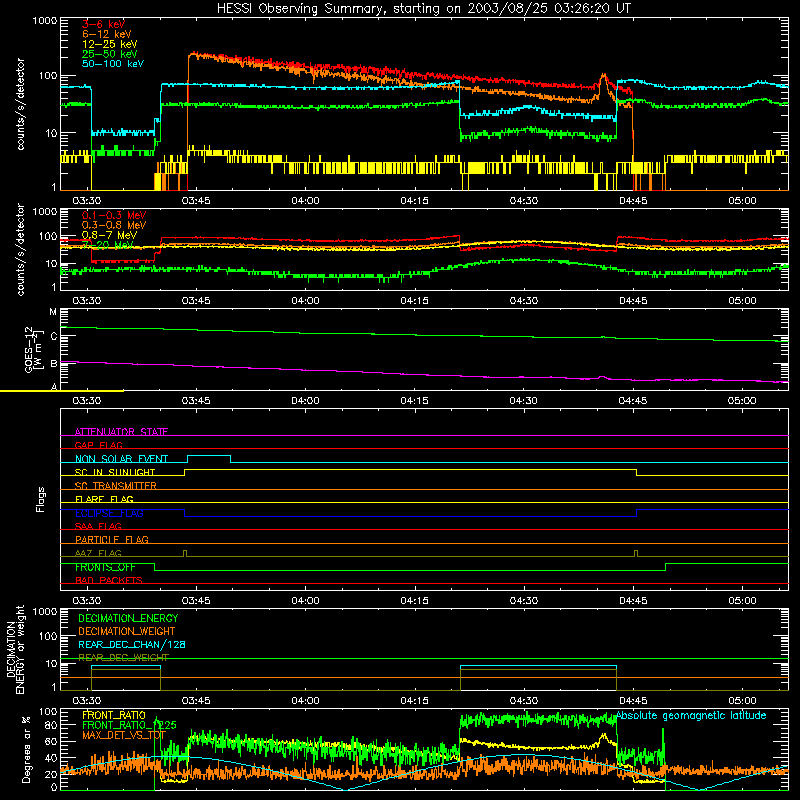
Task: Click the Absolute geomagnetic latitude label
Action: click(691, 715)
